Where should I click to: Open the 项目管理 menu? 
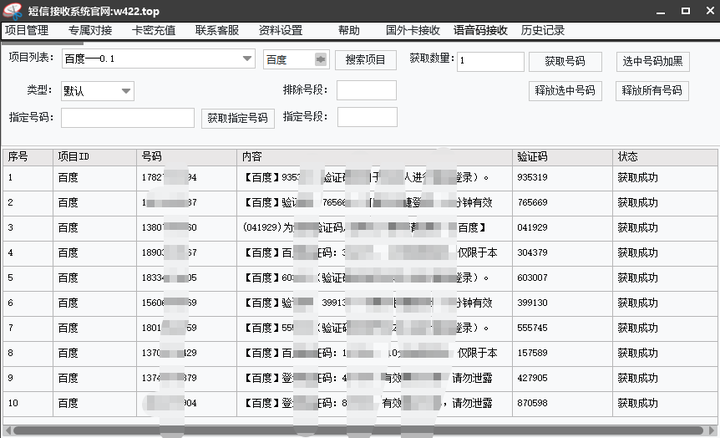27,30
